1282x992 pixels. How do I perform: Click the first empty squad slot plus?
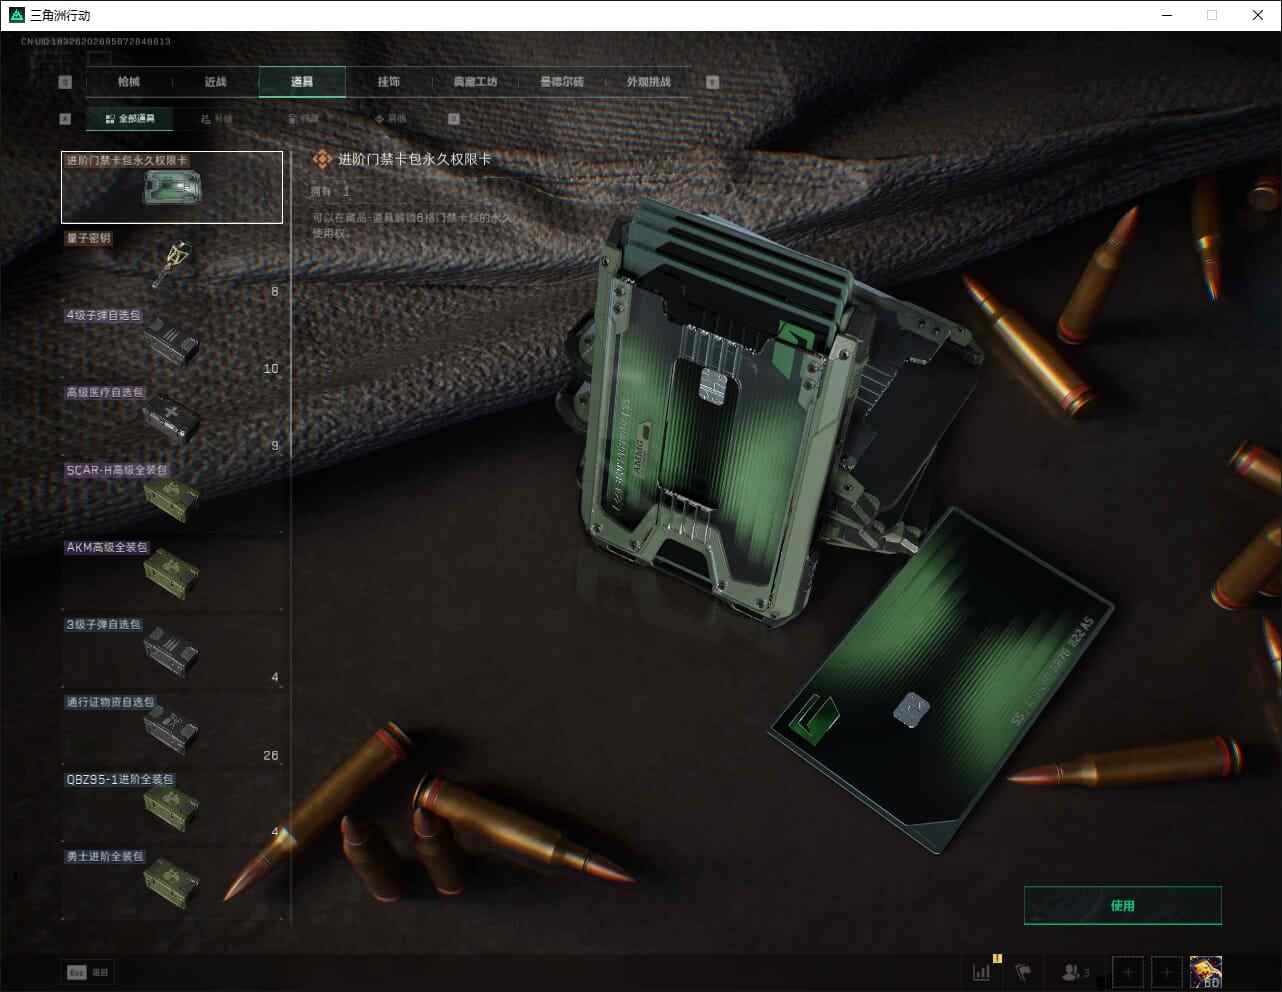point(1128,972)
